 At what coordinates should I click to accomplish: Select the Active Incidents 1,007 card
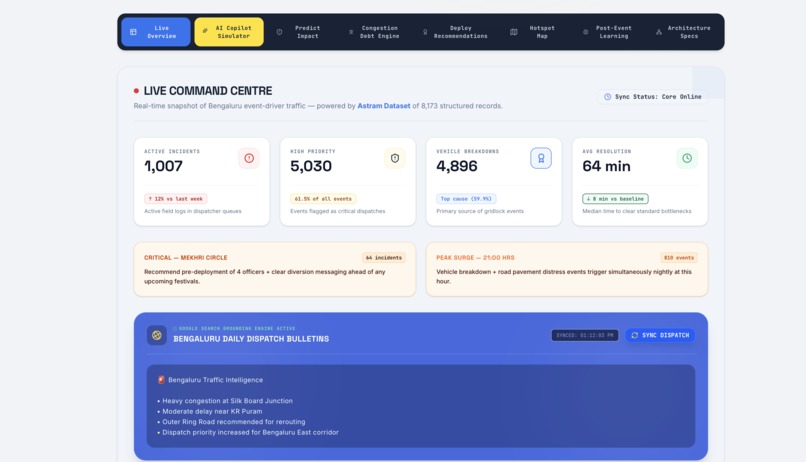tap(202, 181)
